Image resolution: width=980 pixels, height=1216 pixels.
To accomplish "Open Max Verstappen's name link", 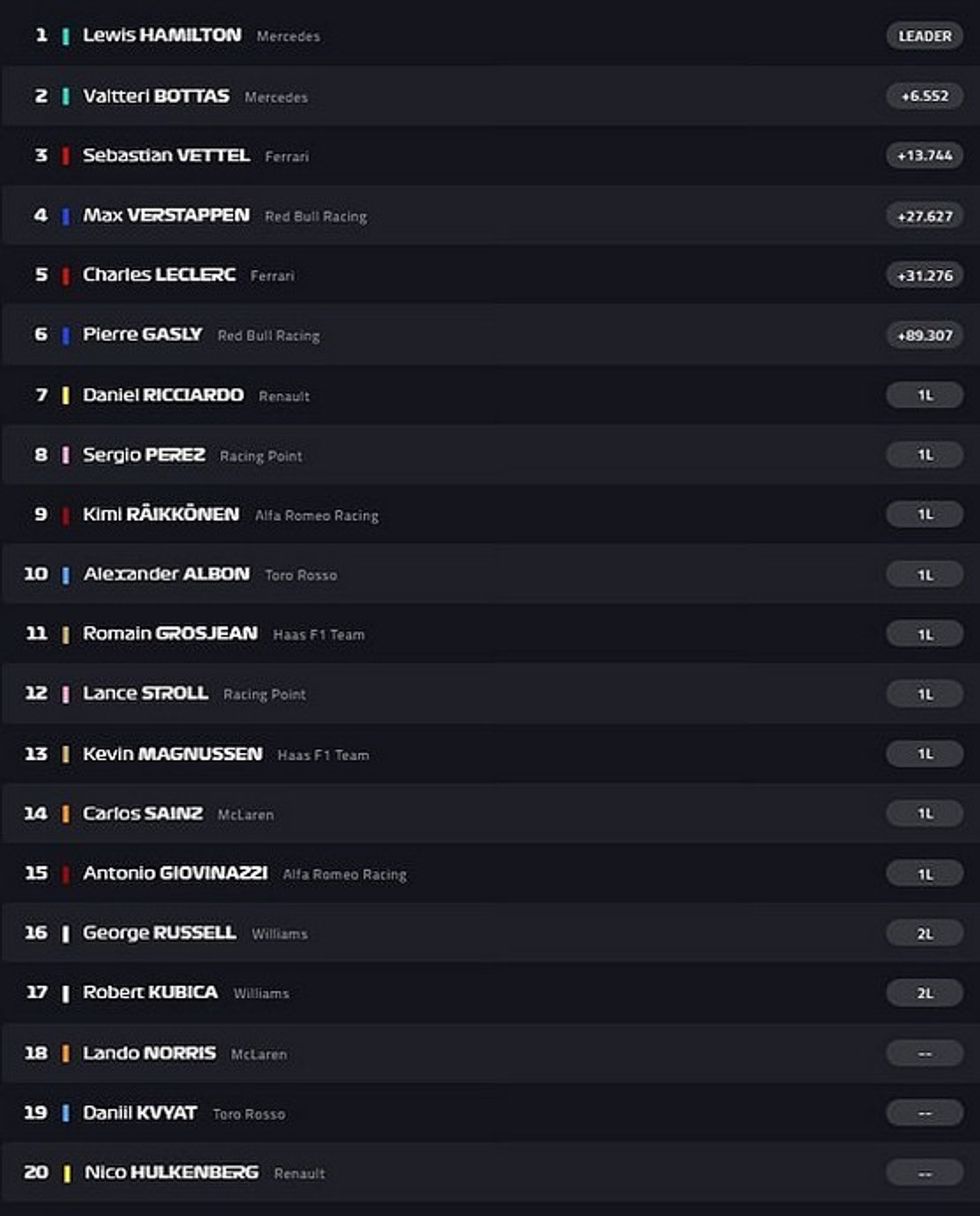I will [166, 215].
